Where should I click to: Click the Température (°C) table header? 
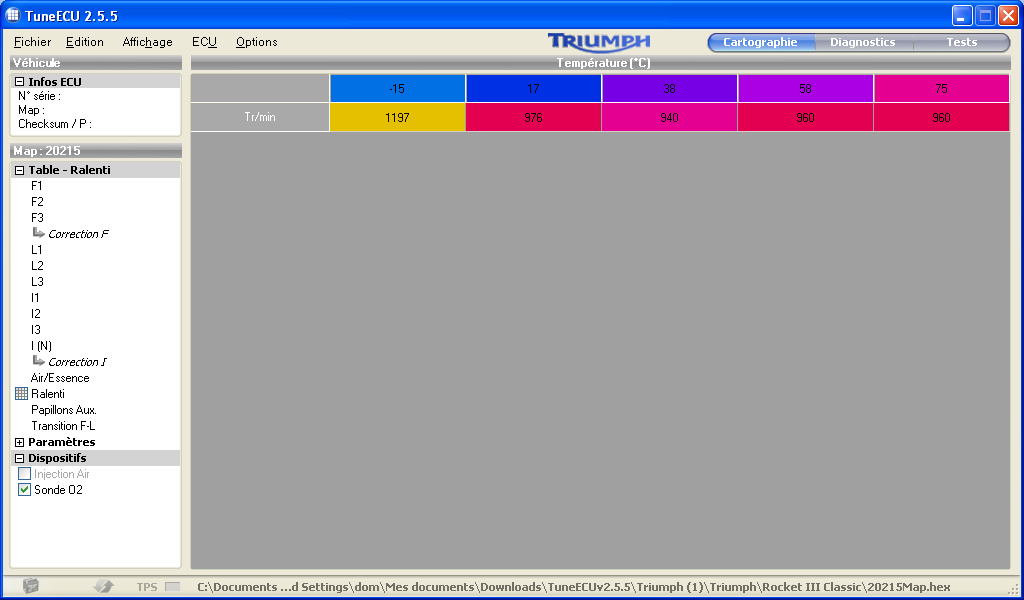[601, 63]
